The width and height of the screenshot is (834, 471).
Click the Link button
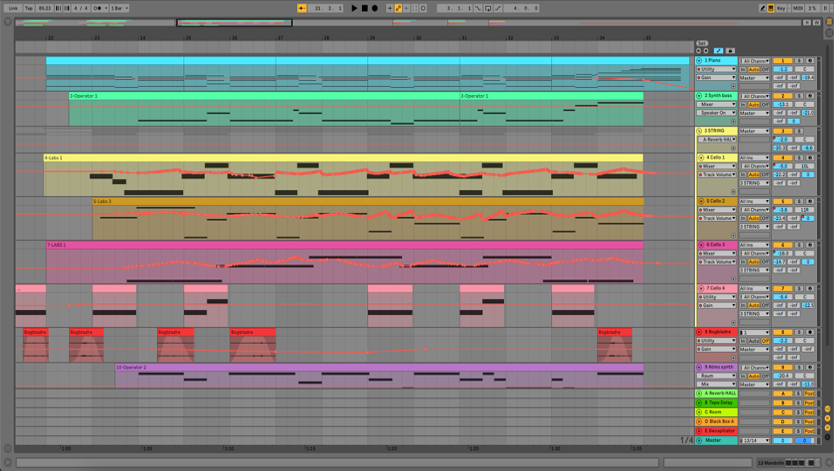click(x=13, y=8)
